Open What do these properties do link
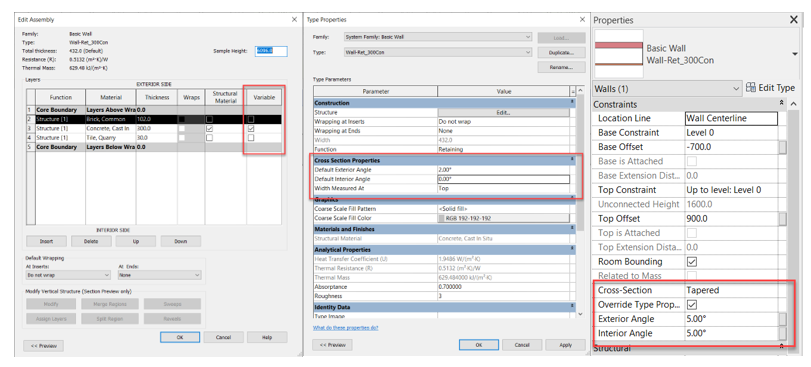 [x=345, y=328]
